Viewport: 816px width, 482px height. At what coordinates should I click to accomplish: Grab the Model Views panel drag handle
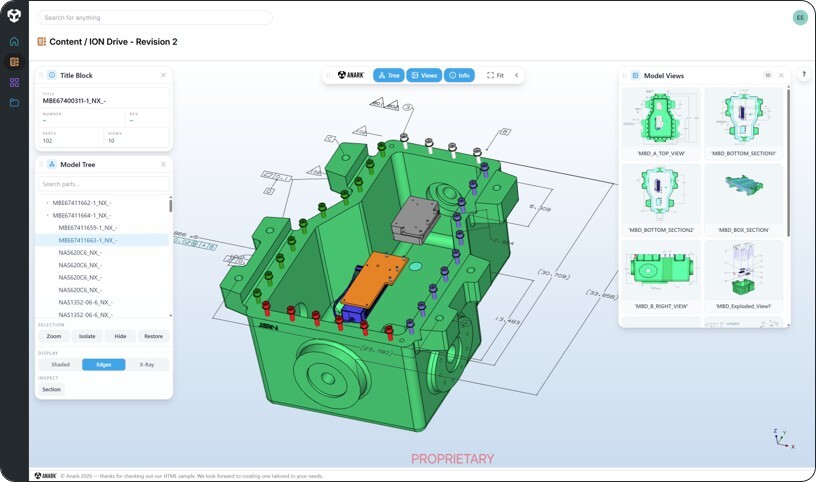(x=625, y=75)
